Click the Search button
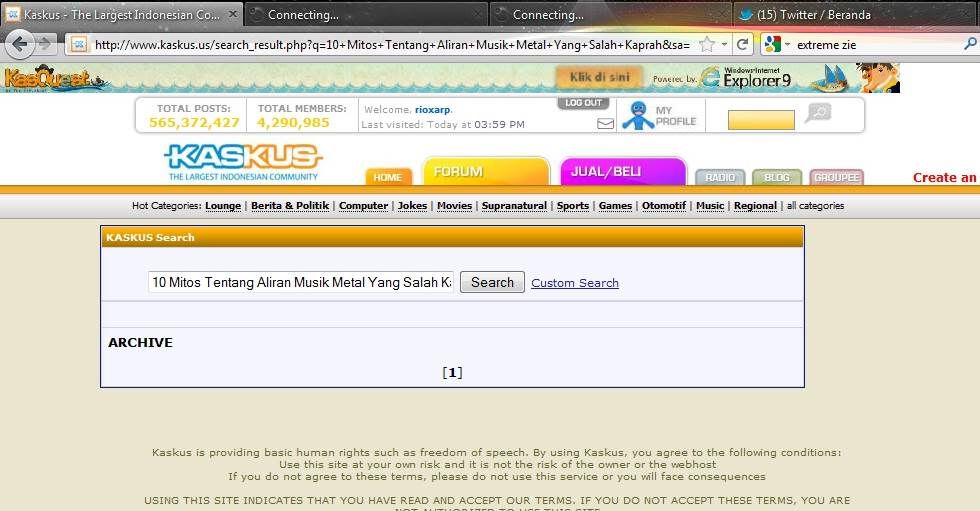The height and width of the screenshot is (511, 980). [x=492, y=282]
